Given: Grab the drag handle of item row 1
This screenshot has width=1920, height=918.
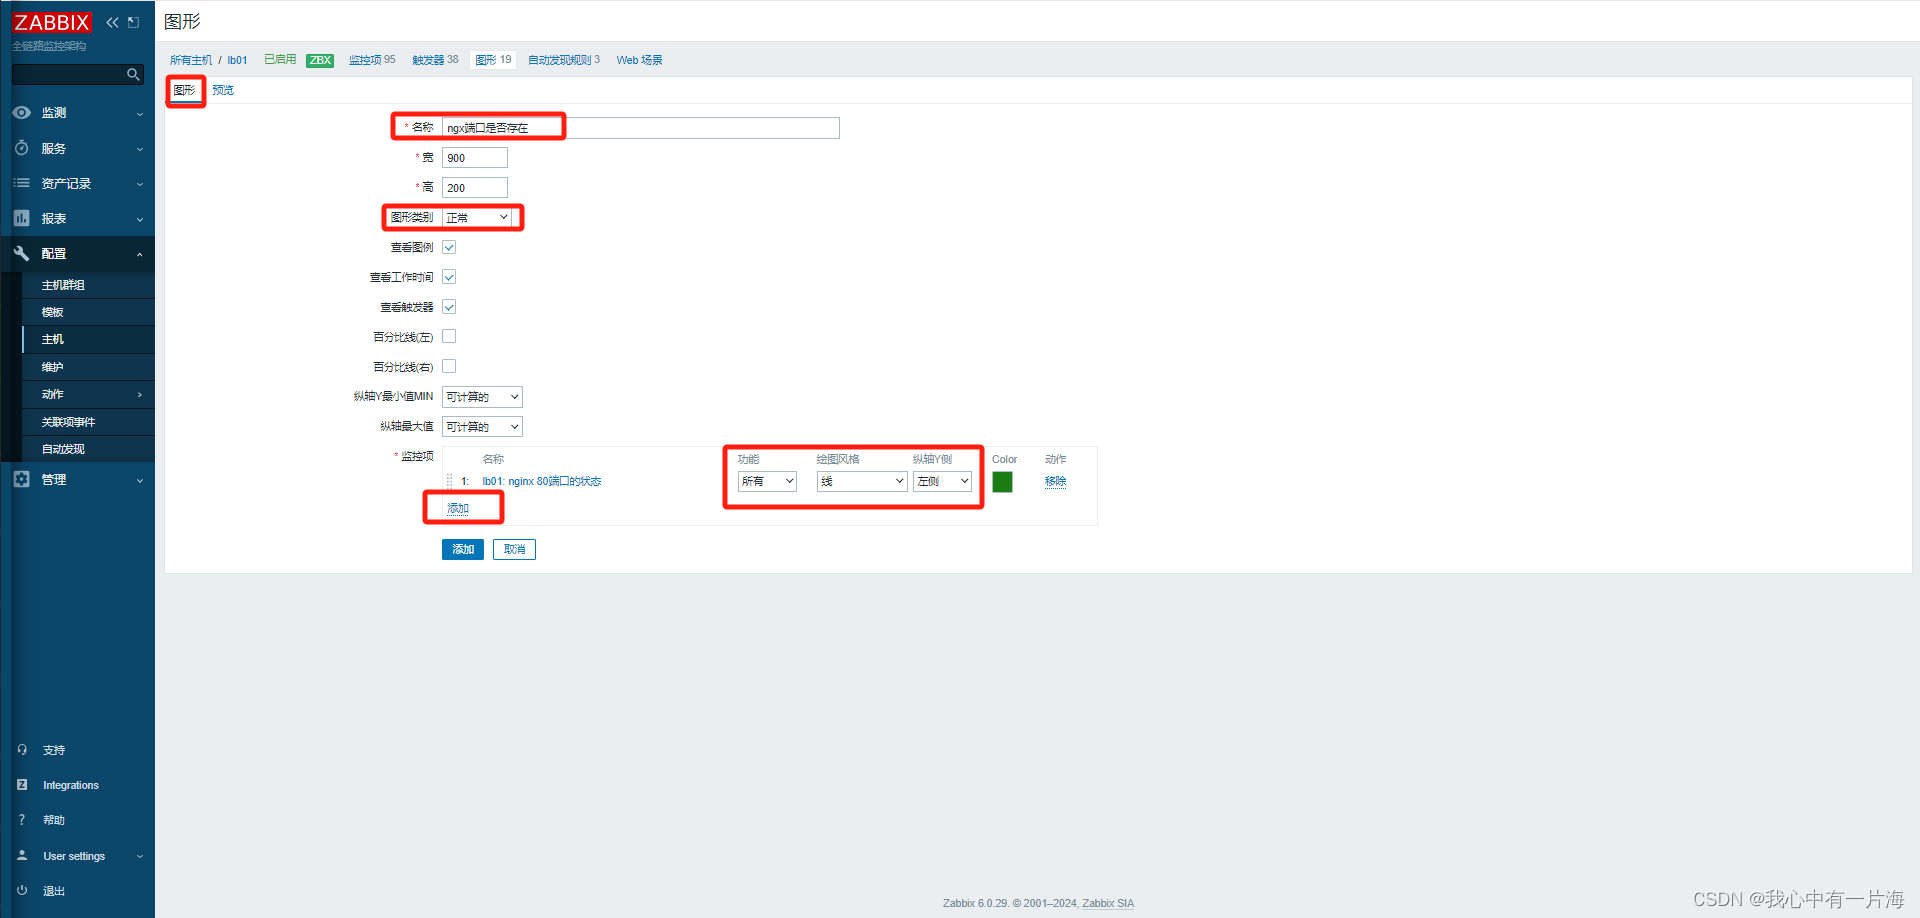Looking at the screenshot, I should click(449, 481).
